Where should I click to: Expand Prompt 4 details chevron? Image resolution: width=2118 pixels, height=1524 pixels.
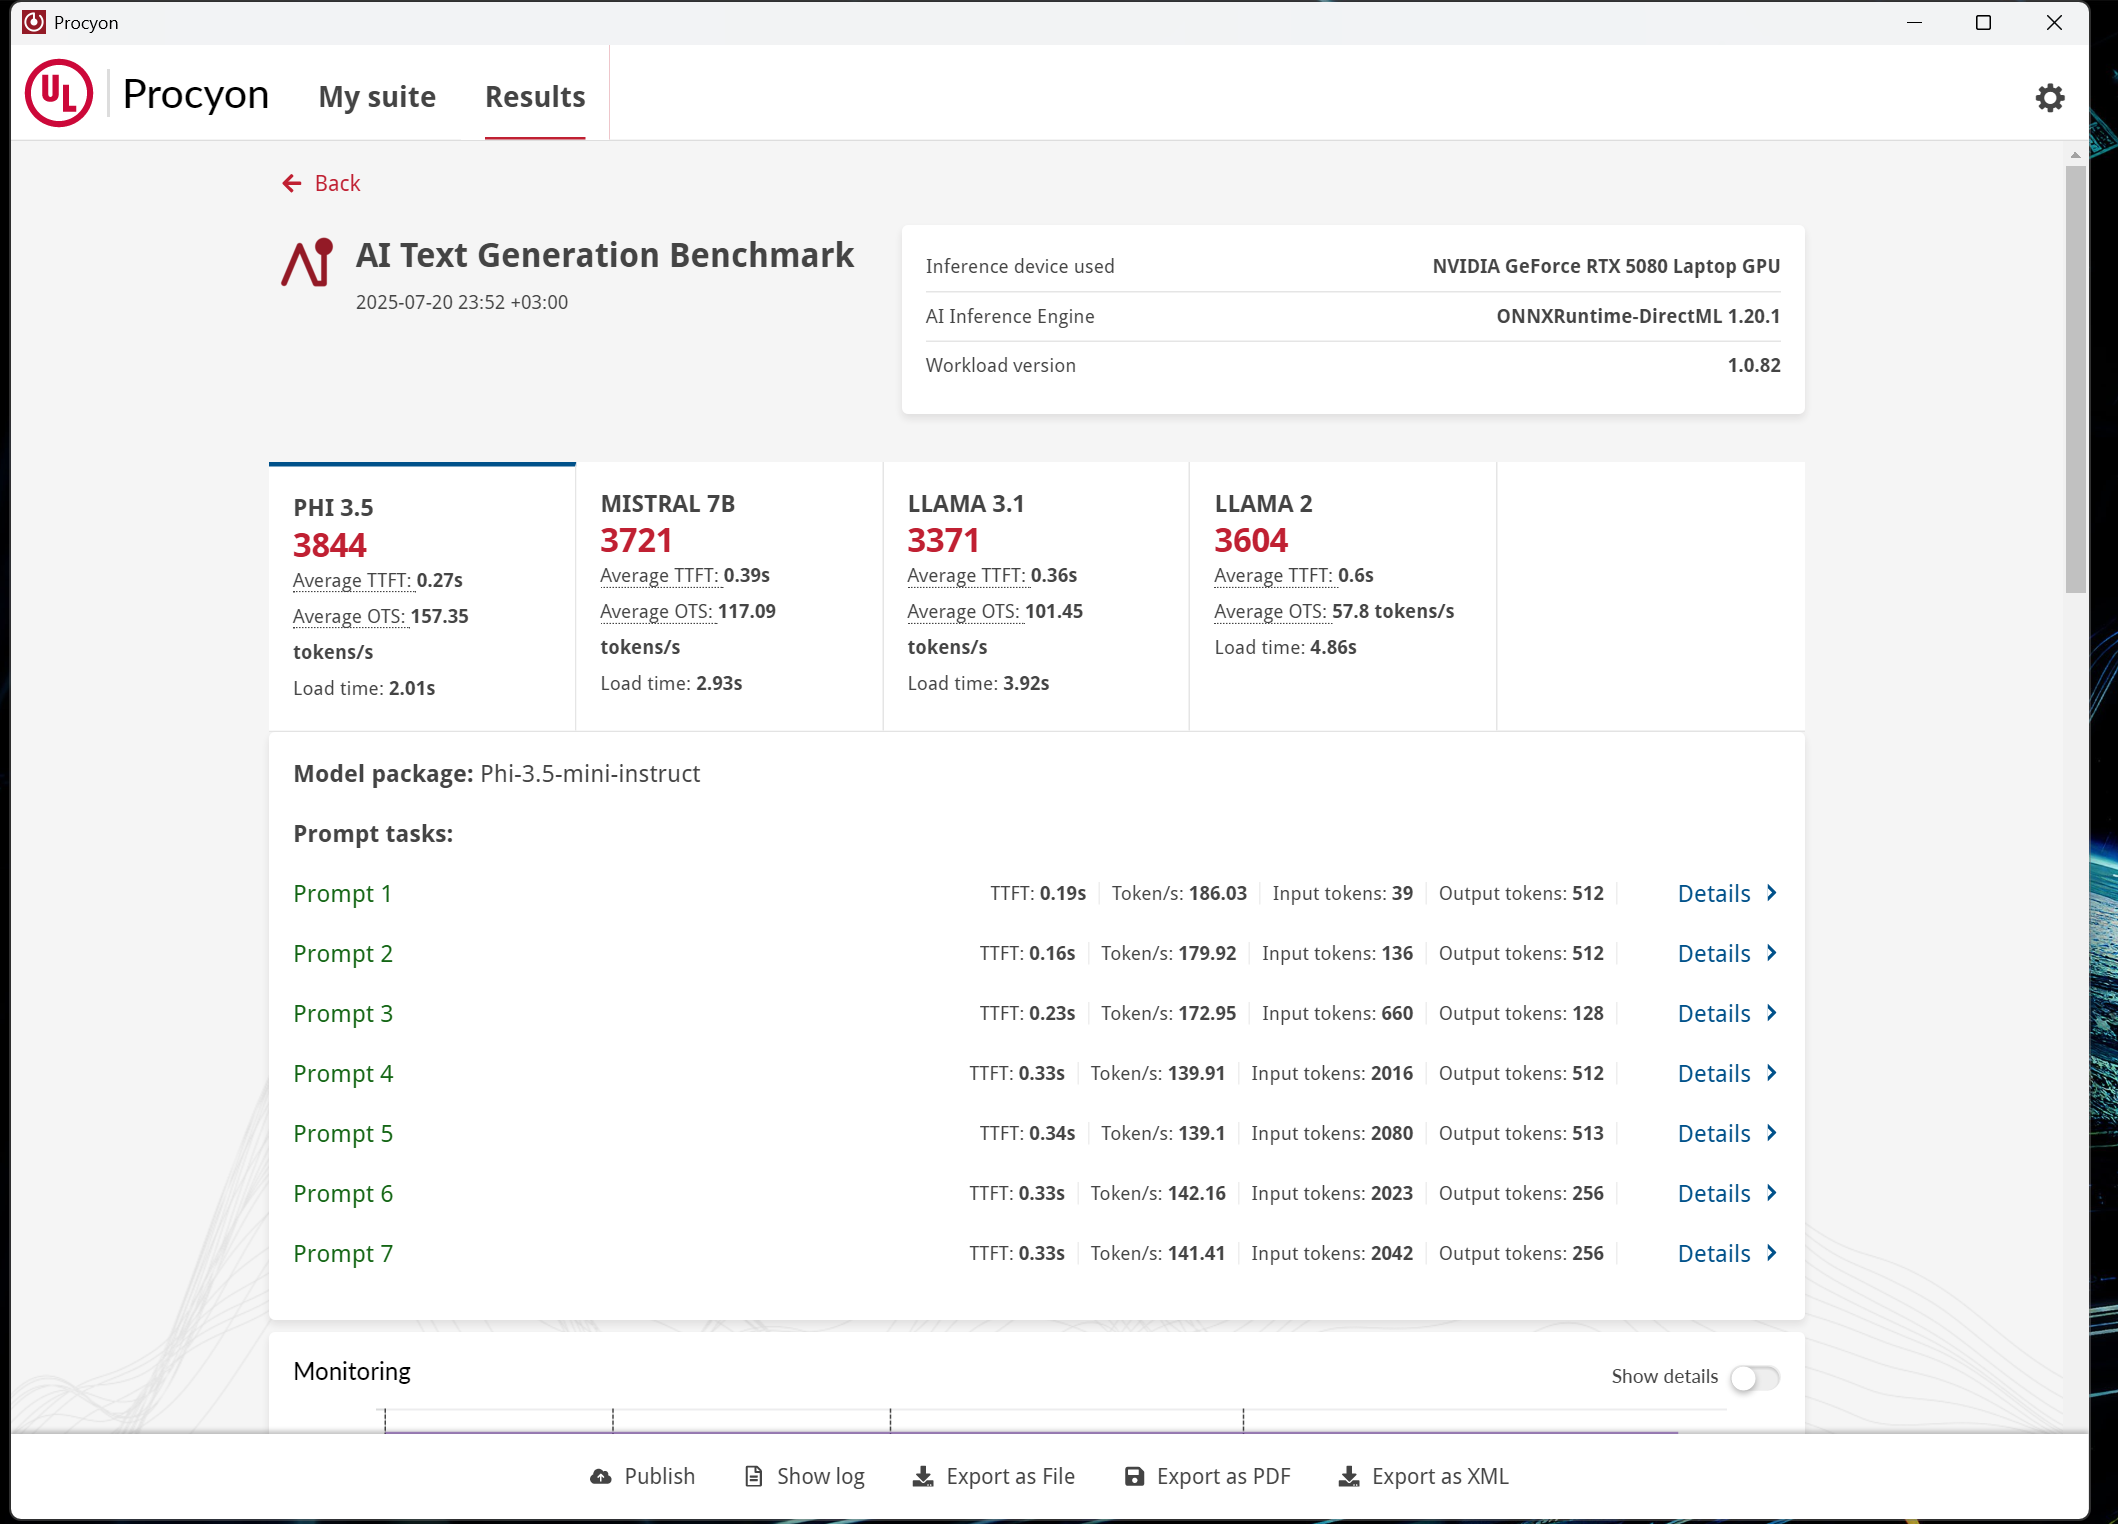1771,1073
